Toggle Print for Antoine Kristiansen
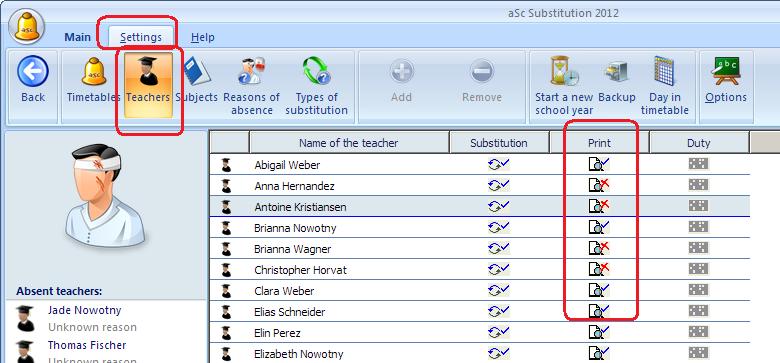This screenshot has width=780, height=363. tap(599, 206)
